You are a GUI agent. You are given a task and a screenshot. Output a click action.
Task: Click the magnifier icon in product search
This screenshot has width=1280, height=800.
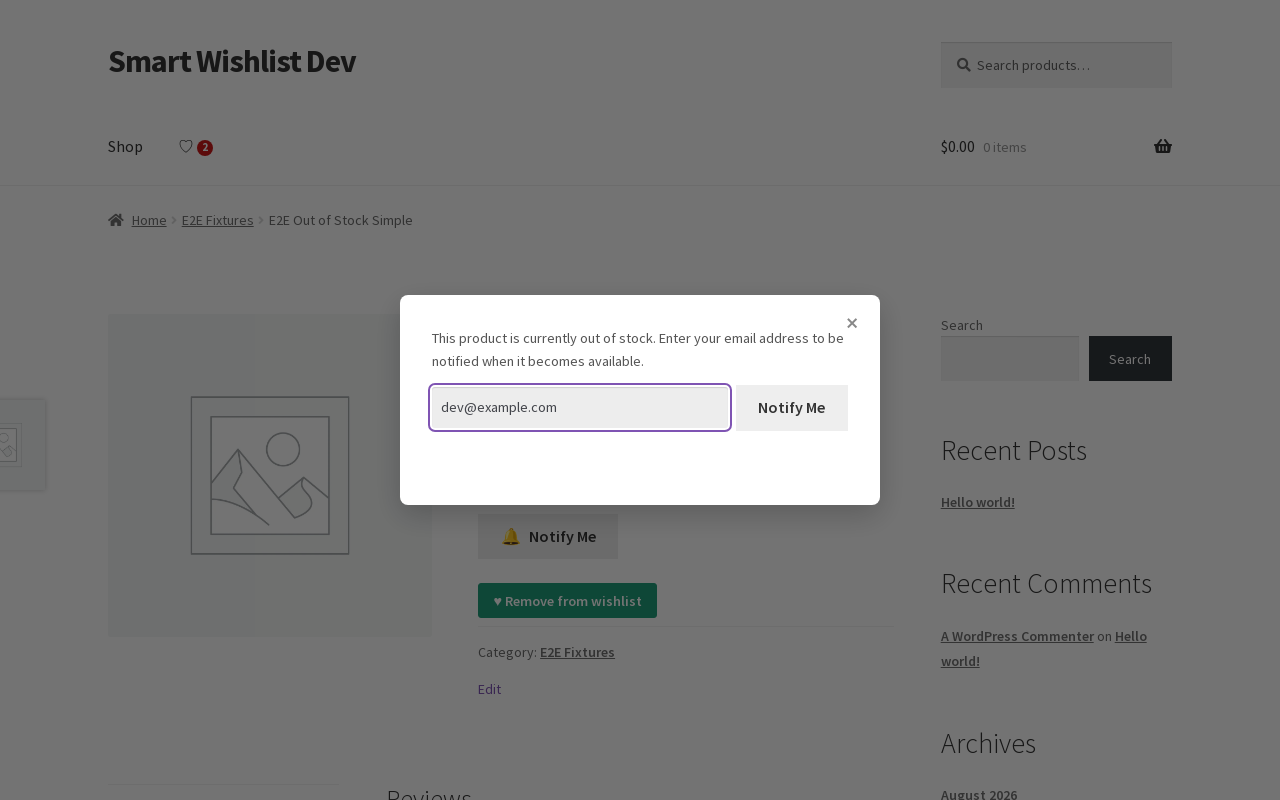coord(964,65)
